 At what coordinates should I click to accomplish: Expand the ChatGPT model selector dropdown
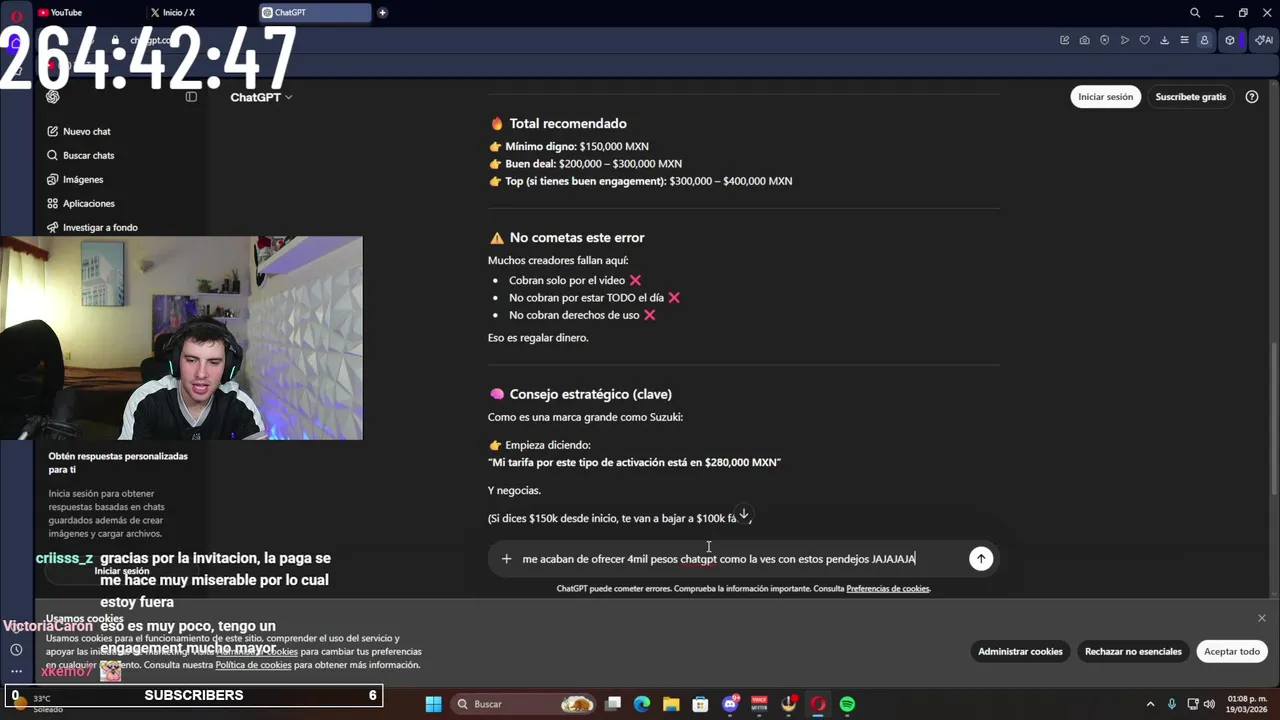click(x=261, y=97)
